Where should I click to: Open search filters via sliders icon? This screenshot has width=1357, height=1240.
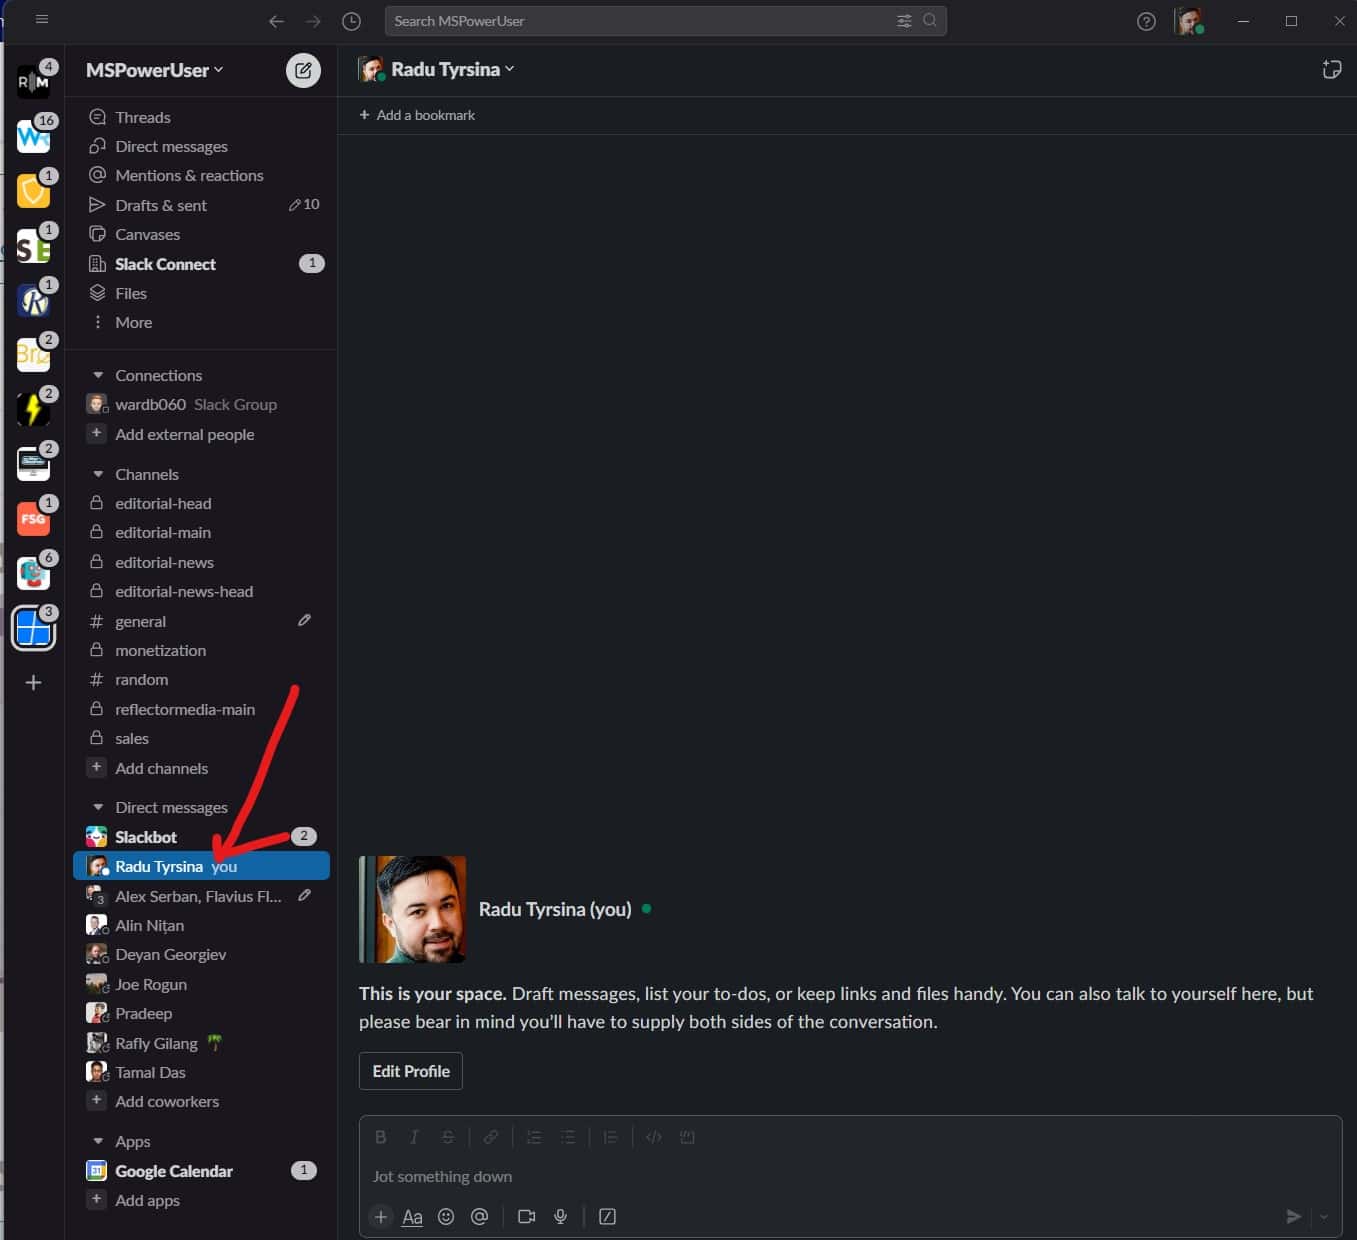(x=903, y=20)
